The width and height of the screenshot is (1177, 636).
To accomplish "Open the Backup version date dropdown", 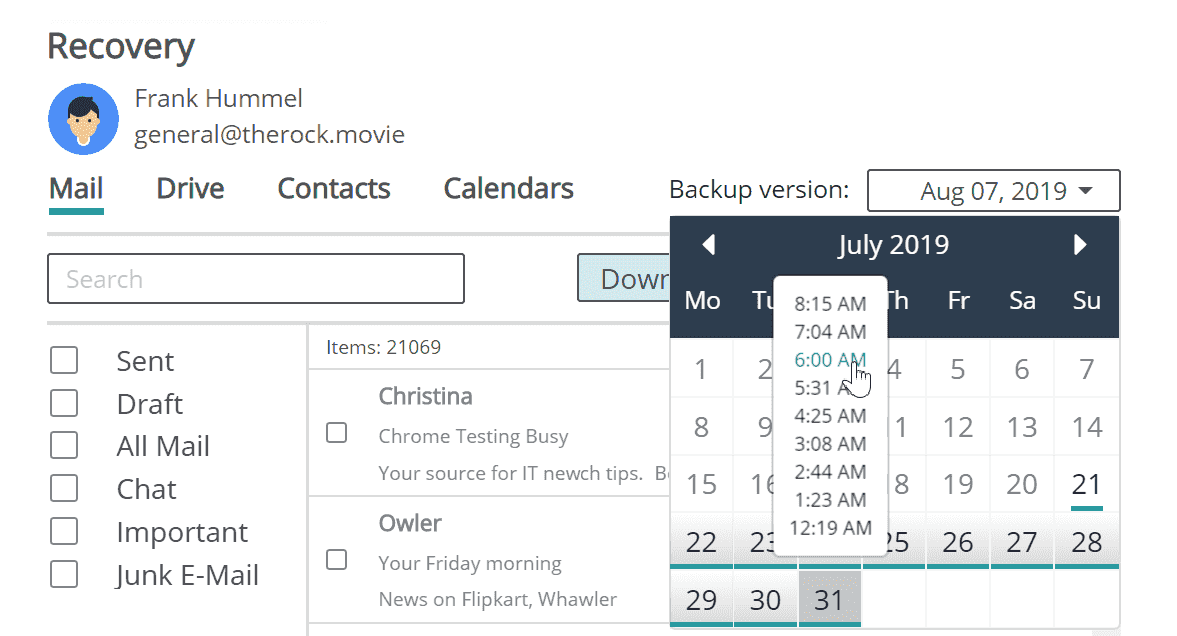I will coord(993,190).
